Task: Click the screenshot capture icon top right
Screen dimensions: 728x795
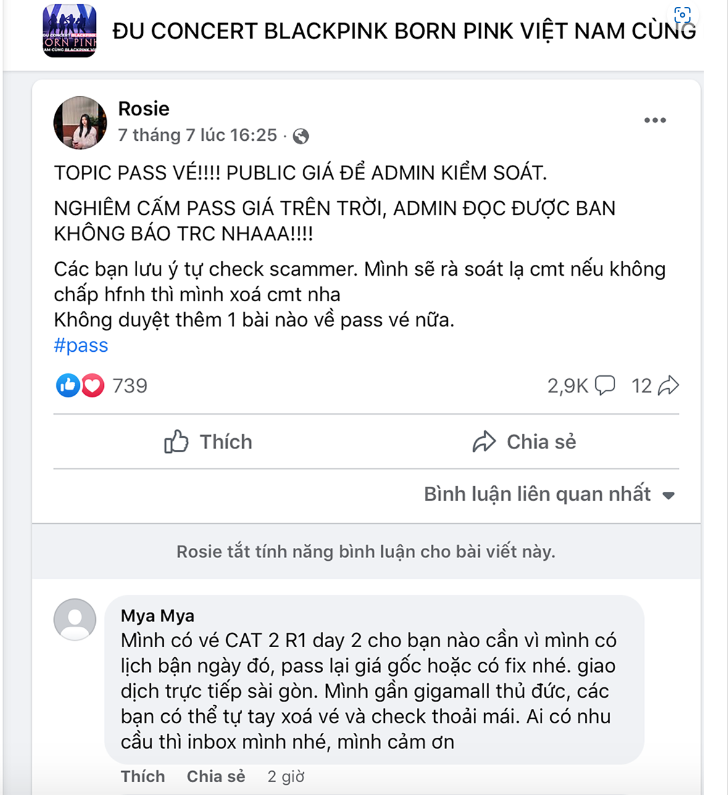Action: click(x=682, y=16)
